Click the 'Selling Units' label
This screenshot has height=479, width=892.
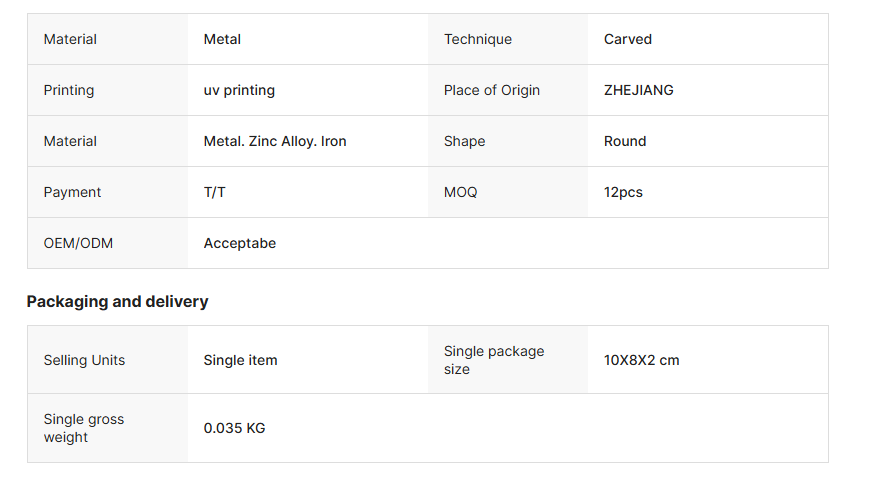[x=84, y=360]
